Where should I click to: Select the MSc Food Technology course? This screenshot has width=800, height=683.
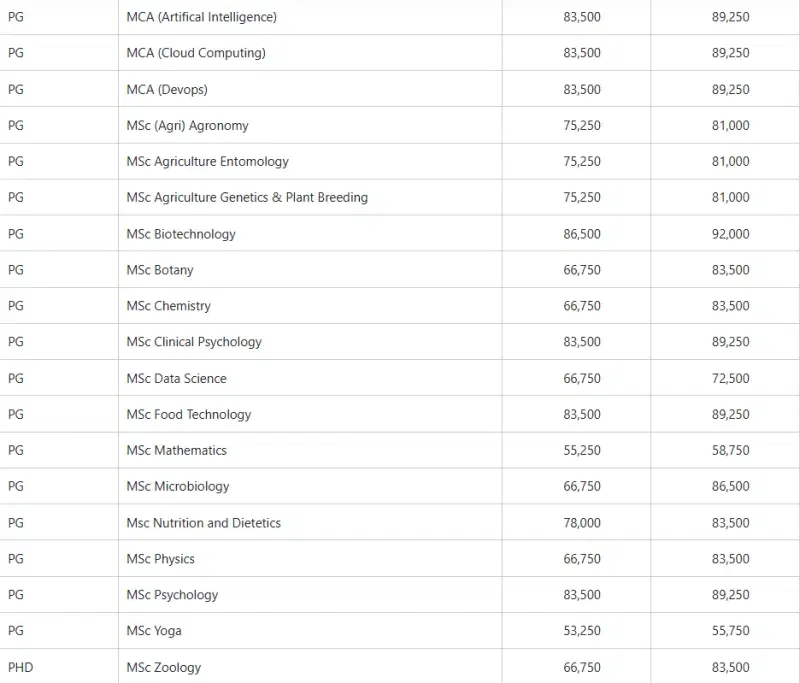189,414
